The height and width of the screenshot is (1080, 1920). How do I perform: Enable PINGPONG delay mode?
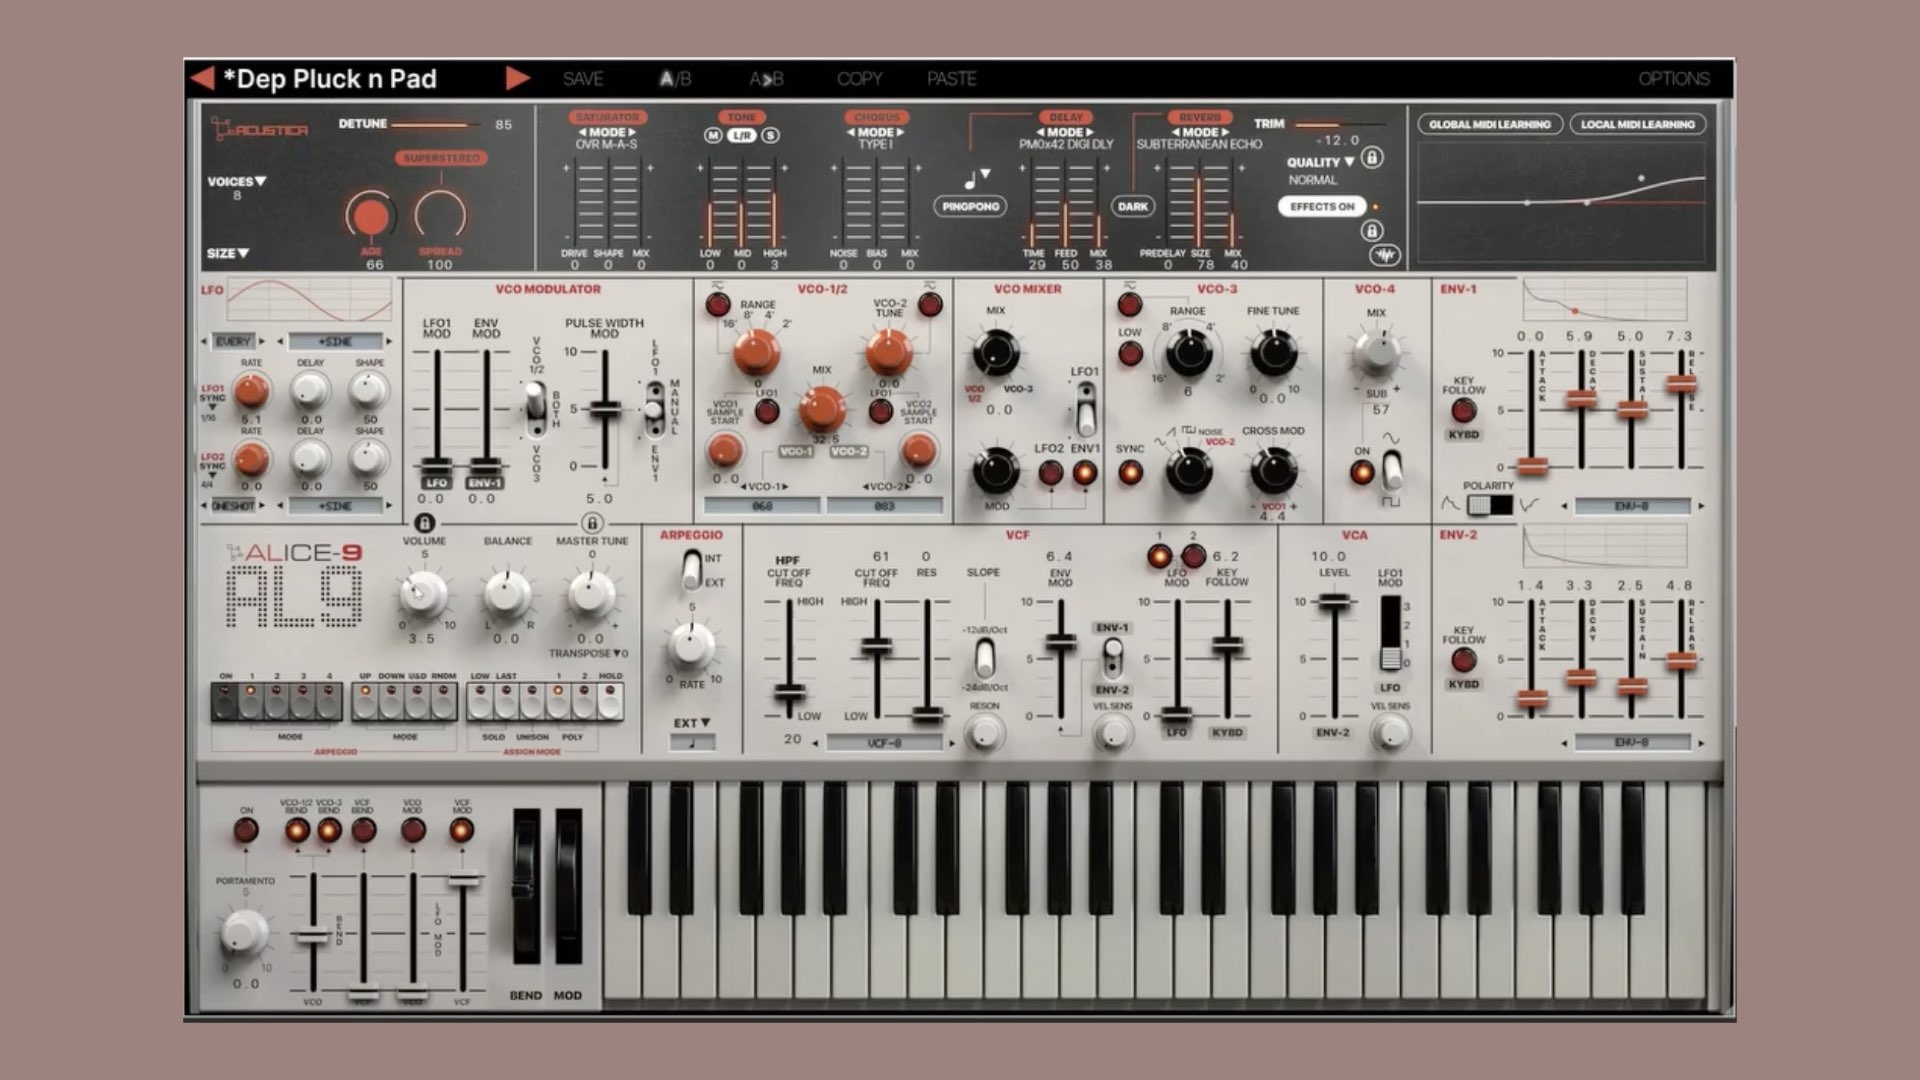tap(972, 207)
